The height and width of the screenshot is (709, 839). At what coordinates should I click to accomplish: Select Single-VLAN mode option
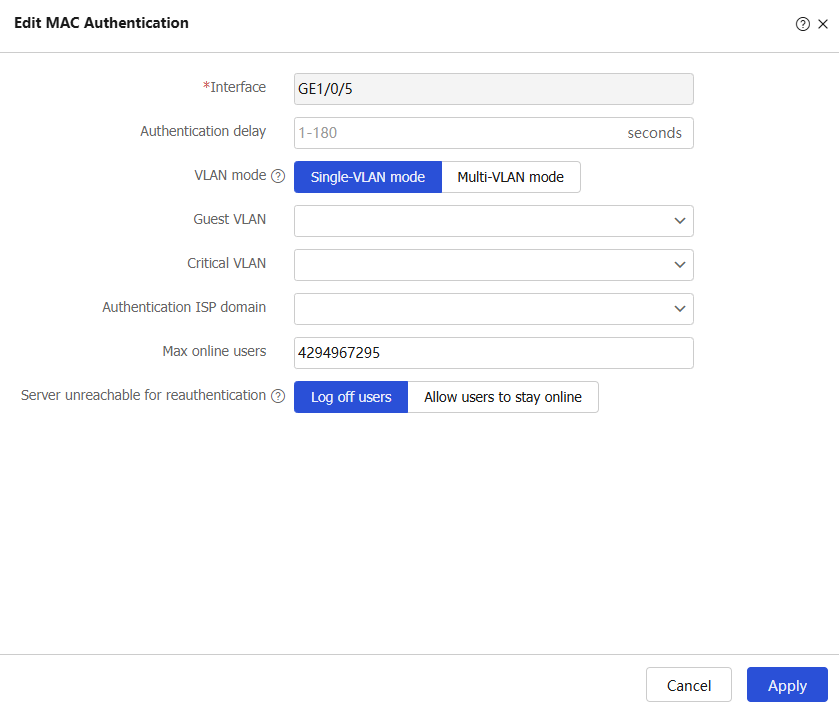(x=368, y=177)
